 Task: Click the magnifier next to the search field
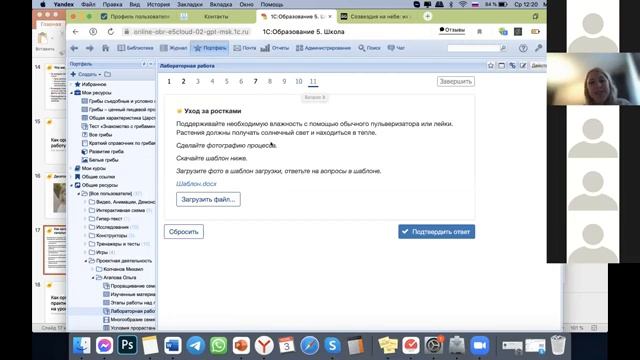503,48
